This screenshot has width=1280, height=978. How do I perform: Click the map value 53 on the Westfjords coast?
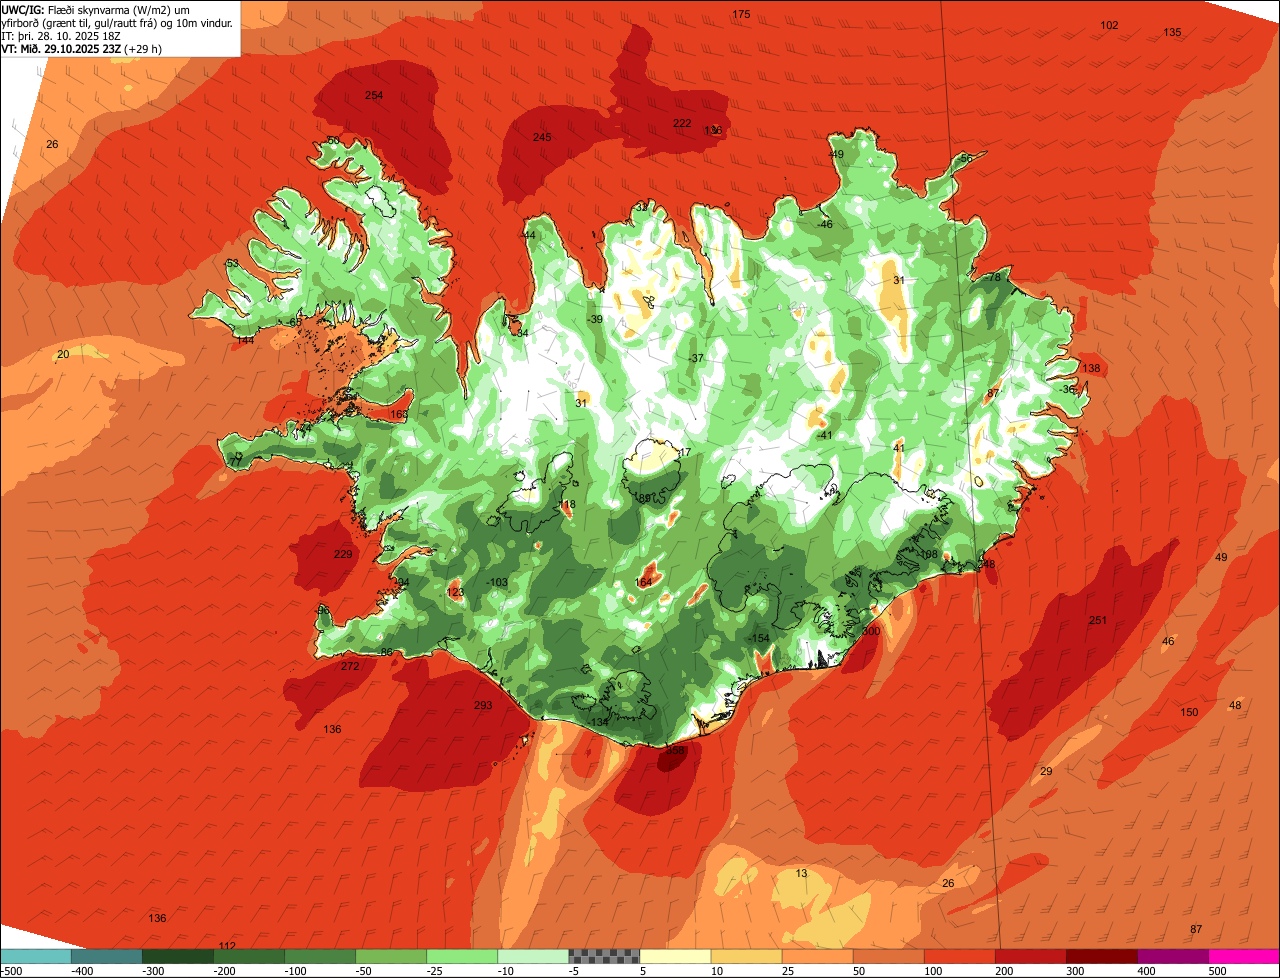pos(232,264)
